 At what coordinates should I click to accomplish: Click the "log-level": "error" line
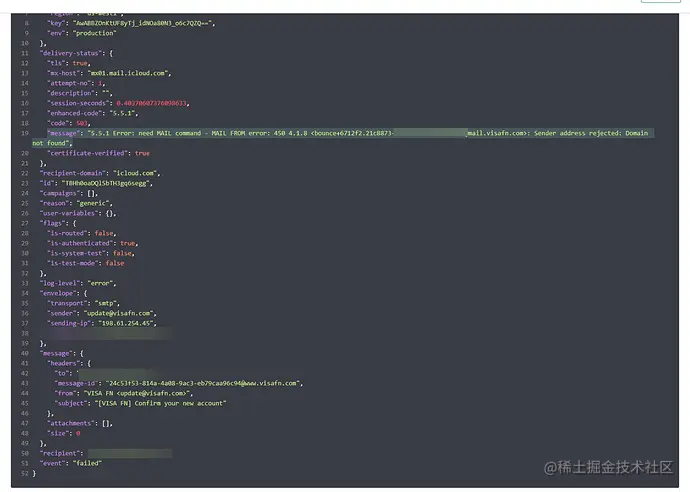click(78, 283)
